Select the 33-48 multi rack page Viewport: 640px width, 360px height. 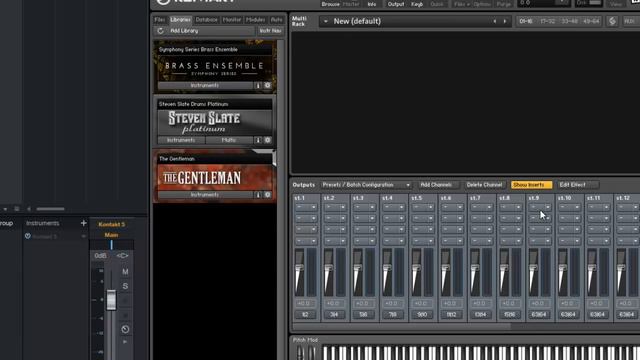(x=569, y=21)
